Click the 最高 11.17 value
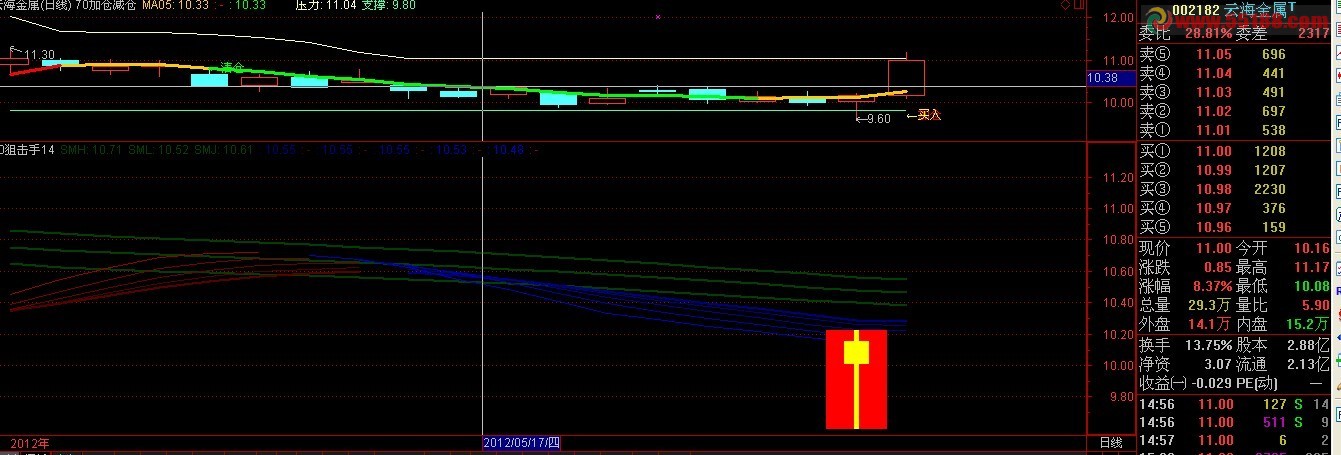Viewport: 1341px width, 455px height. (x=1312, y=267)
